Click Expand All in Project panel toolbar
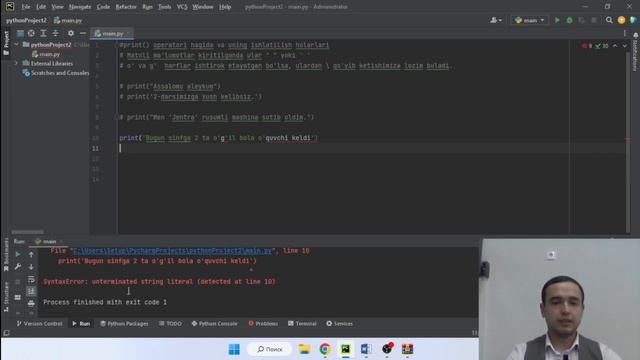640x360 pixels. click(x=43, y=33)
